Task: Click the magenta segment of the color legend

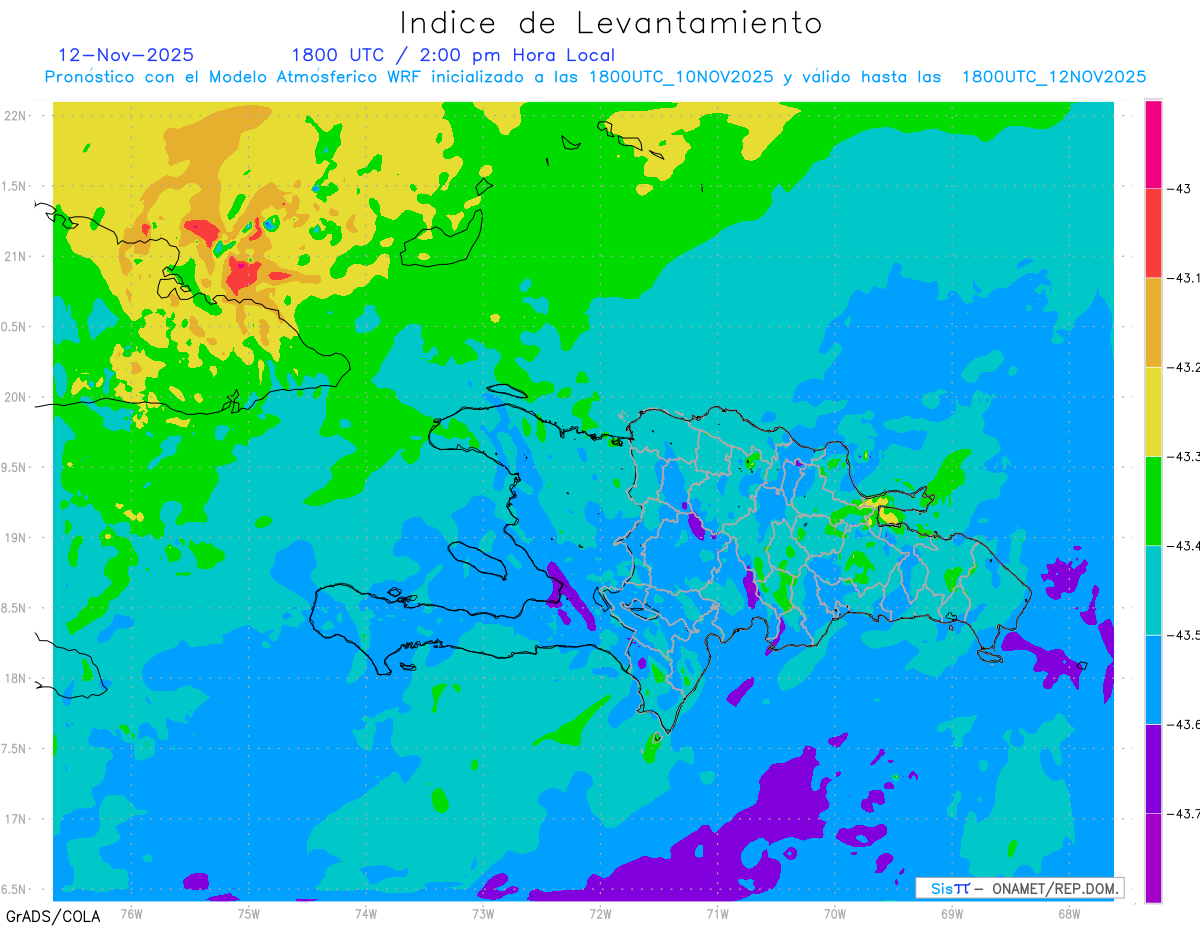Action: (x=1153, y=144)
